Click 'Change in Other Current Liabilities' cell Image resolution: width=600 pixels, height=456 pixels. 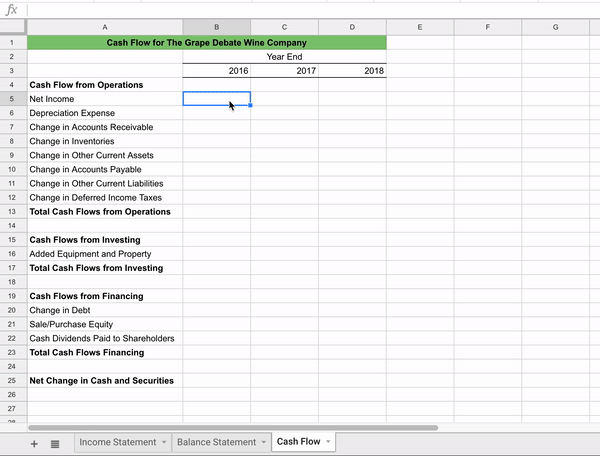[105, 184]
